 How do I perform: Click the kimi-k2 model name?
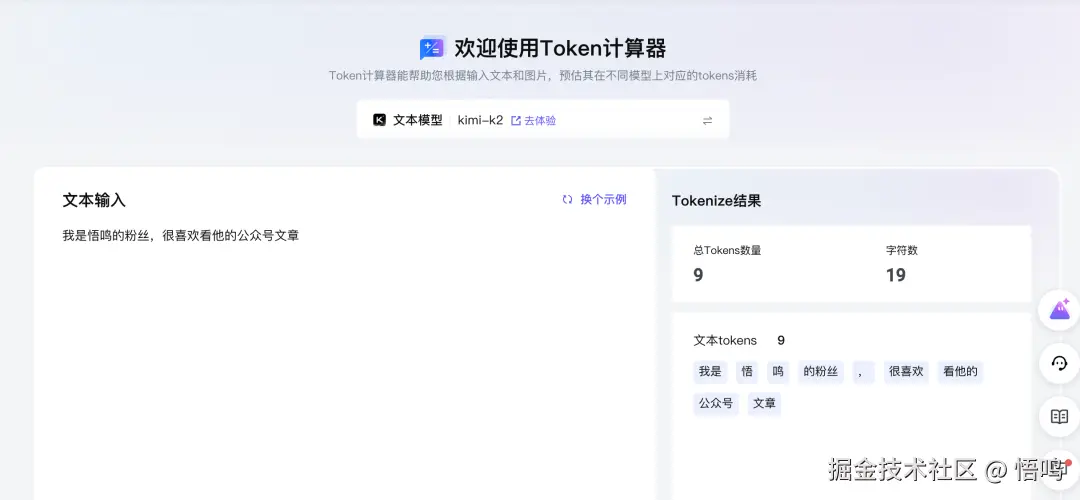tap(480, 121)
